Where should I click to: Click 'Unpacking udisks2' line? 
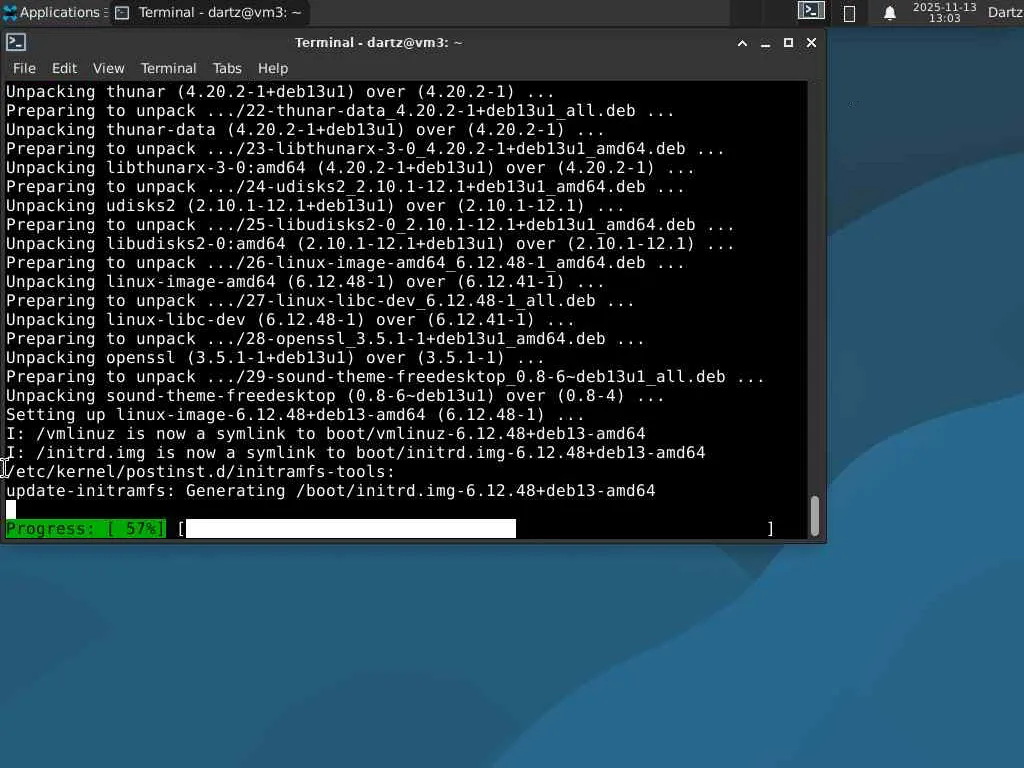315,206
